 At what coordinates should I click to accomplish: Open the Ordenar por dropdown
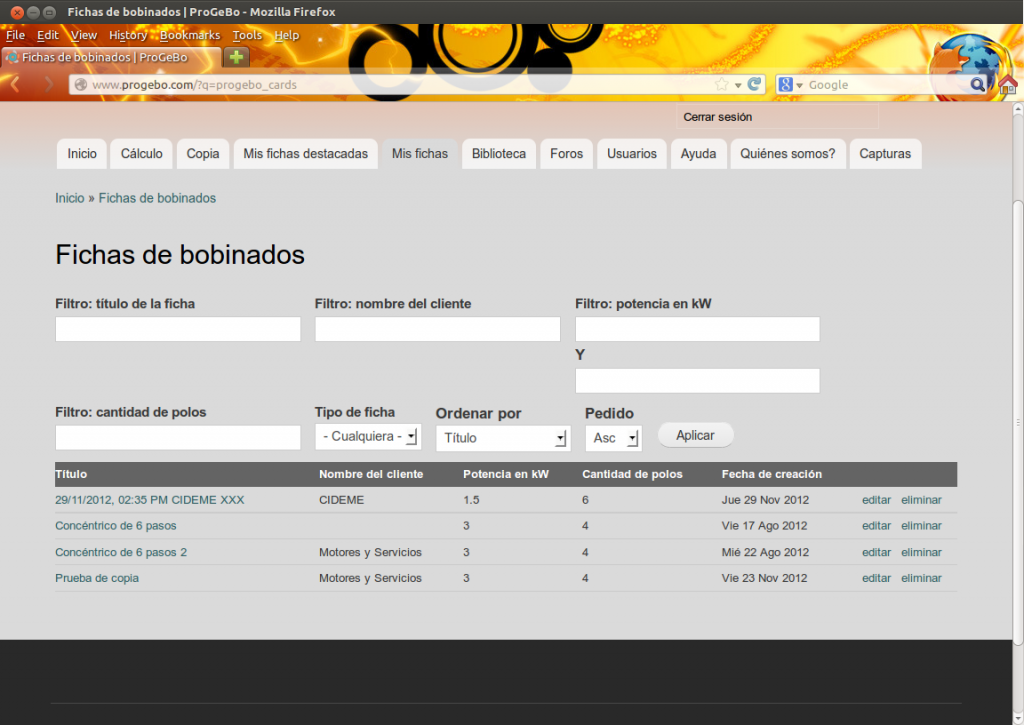[x=503, y=438]
